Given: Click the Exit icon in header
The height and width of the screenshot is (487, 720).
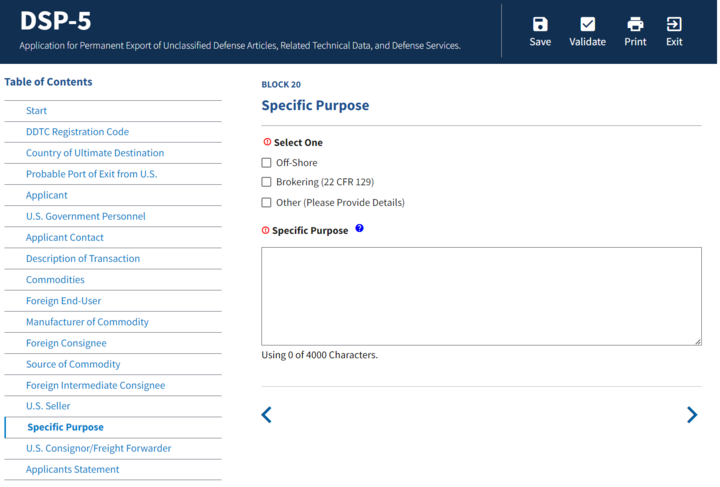Looking at the screenshot, I should point(674,24).
